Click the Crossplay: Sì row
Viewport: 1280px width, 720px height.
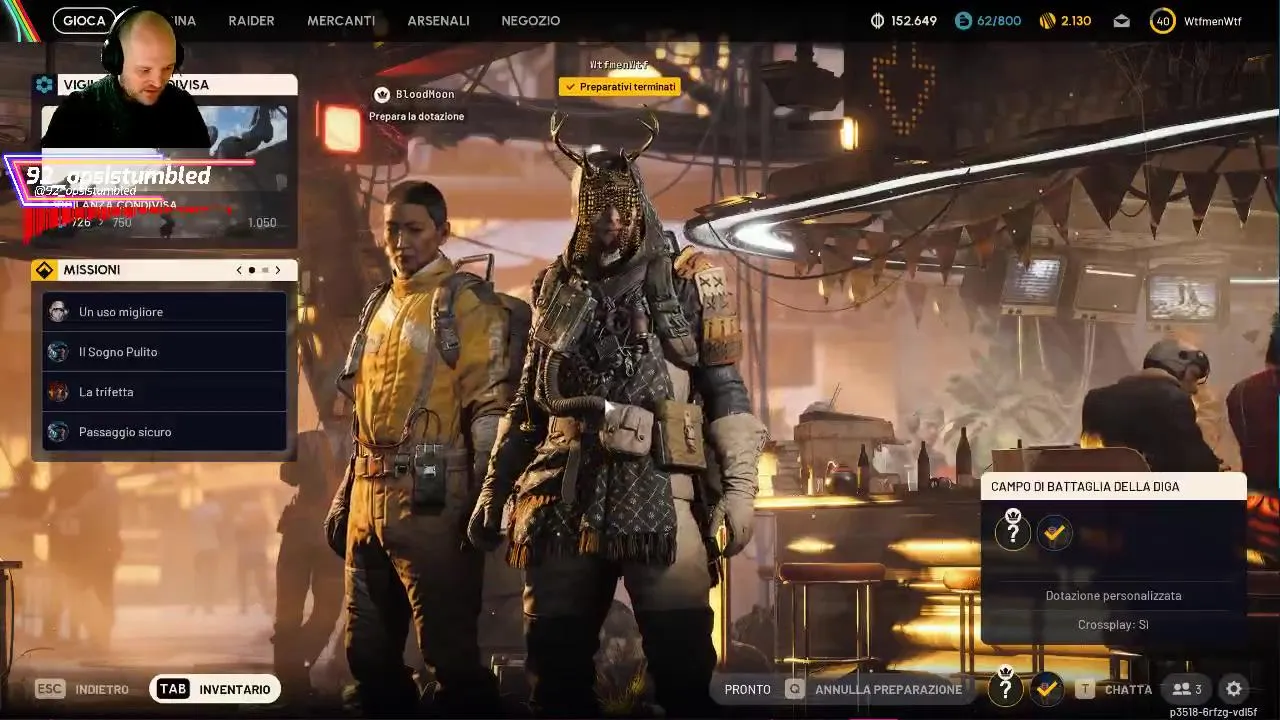[x=1113, y=625]
